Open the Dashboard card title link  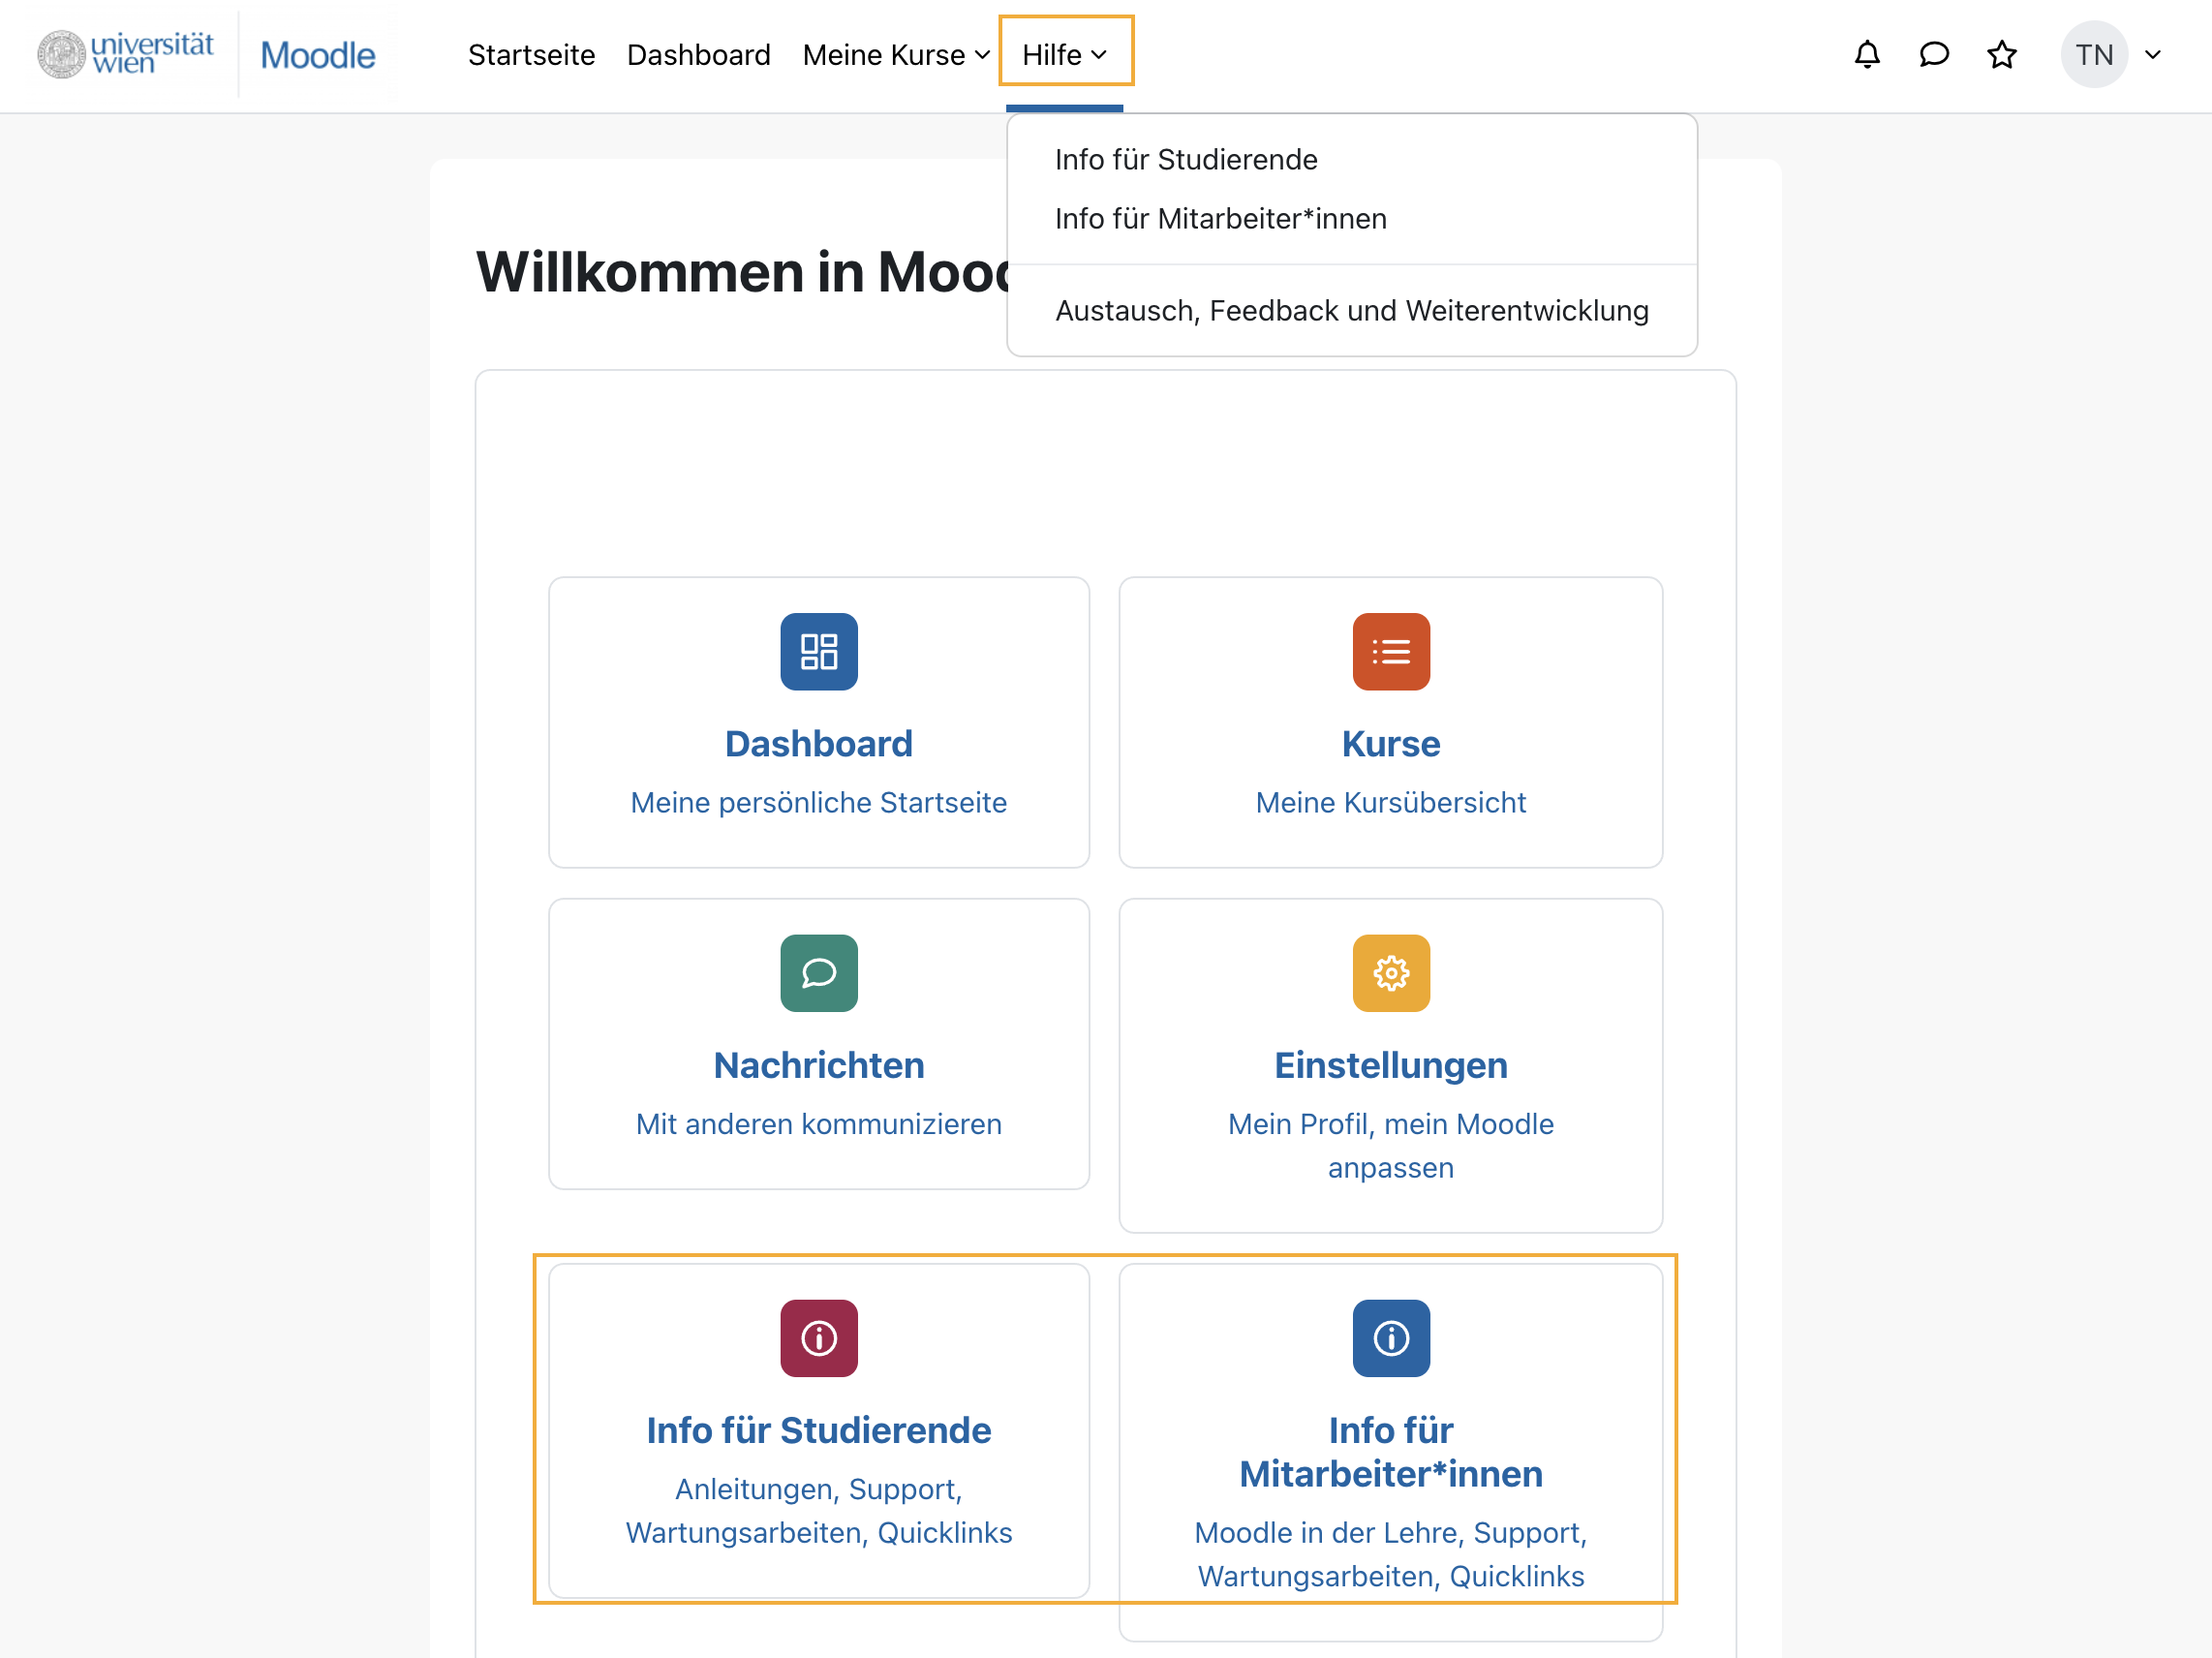pos(818,744)
